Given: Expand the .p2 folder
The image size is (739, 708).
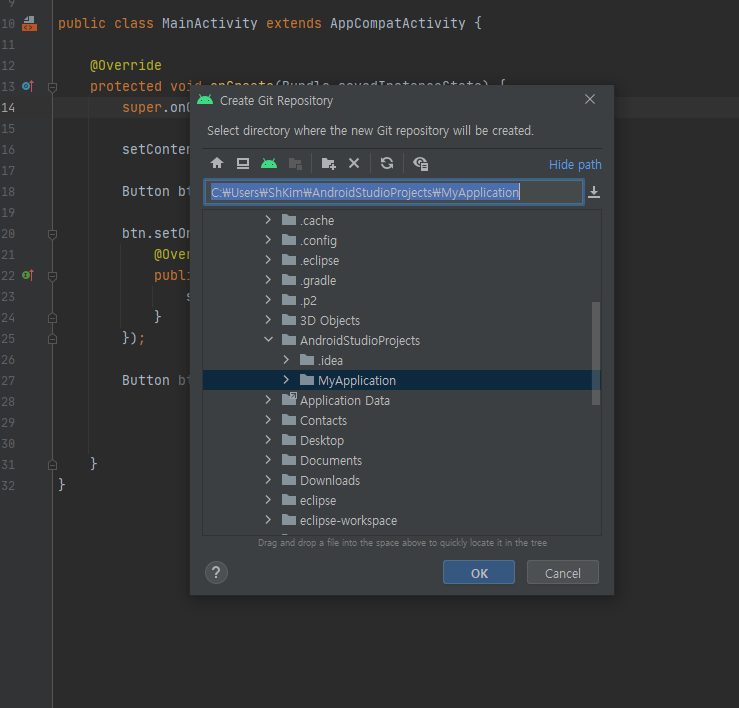Looking at the screenshot, I should pyautogui.click(x=268, y=300).
